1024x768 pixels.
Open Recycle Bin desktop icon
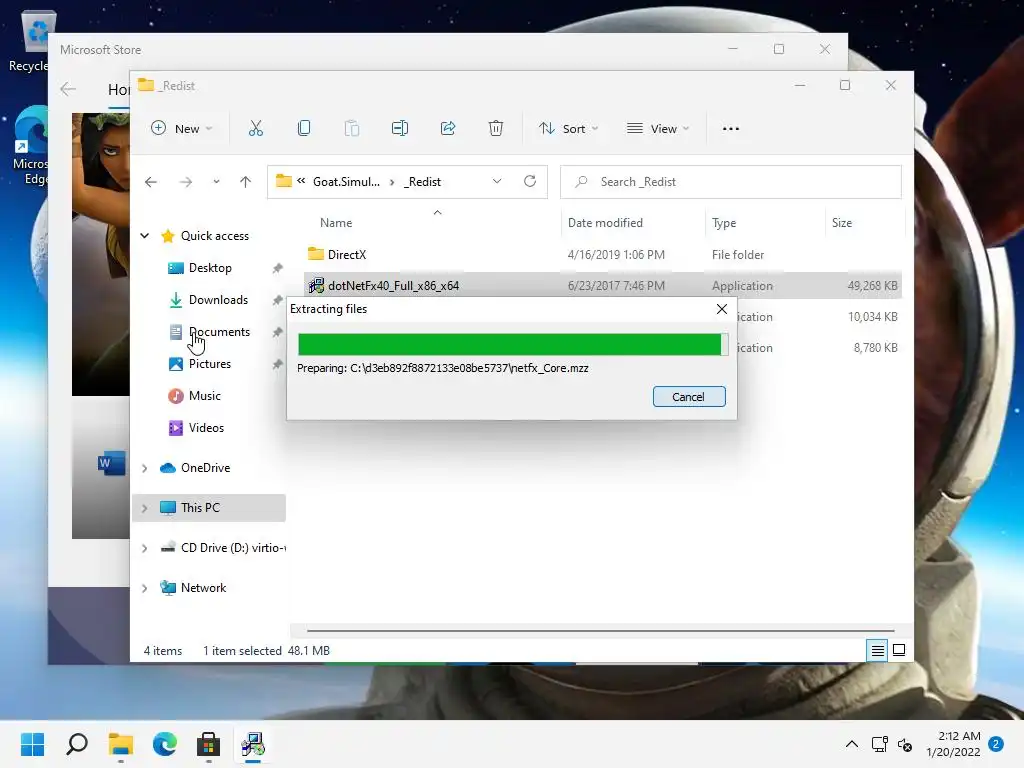pos(31,42)
